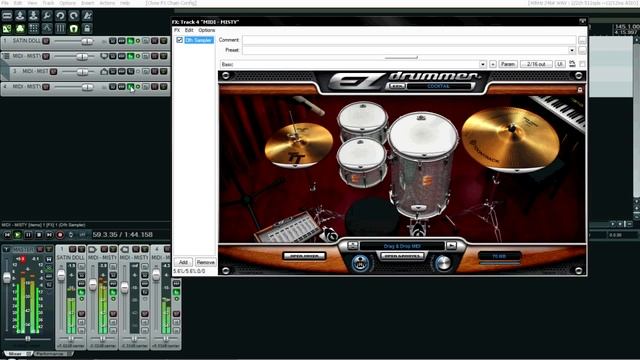640x360 pixels.
Task: Open main REAPER Track menu
Action: click(x=48, y=3)
